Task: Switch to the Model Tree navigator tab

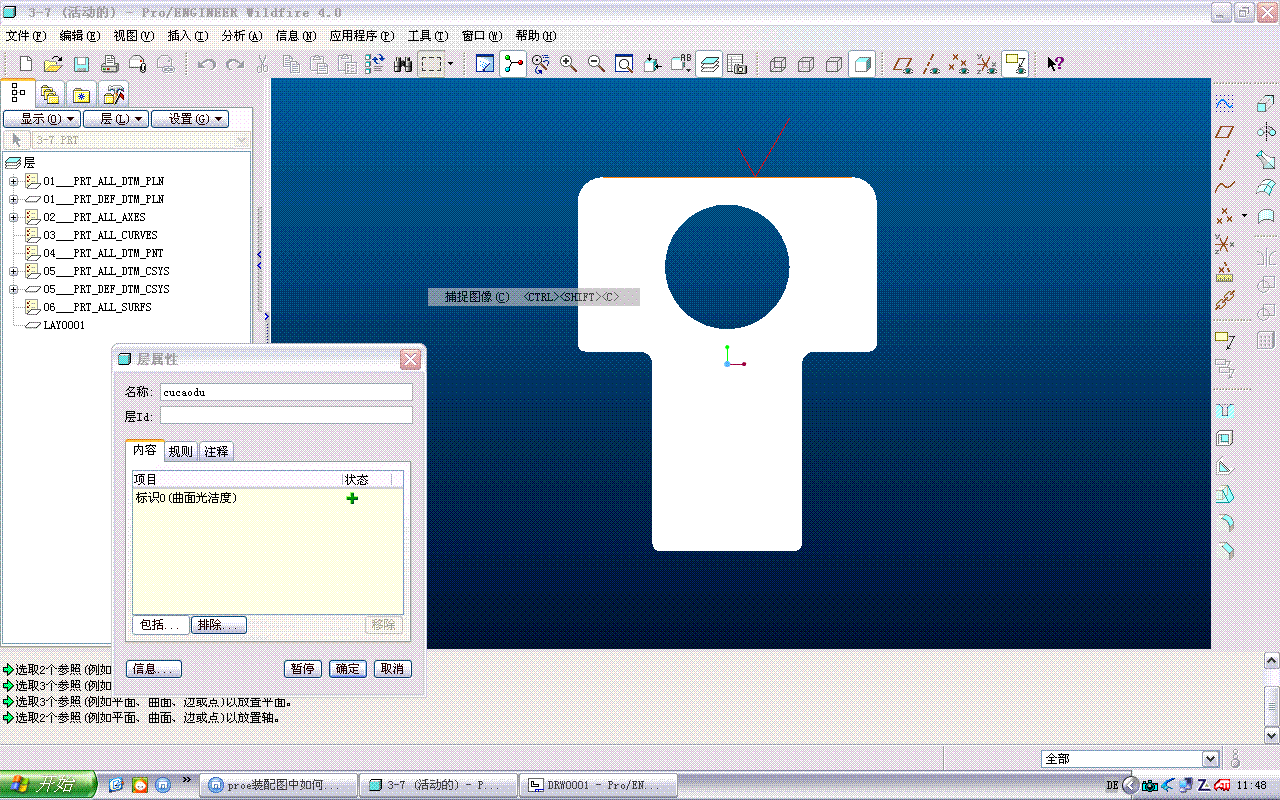Action: pos(18,94)
